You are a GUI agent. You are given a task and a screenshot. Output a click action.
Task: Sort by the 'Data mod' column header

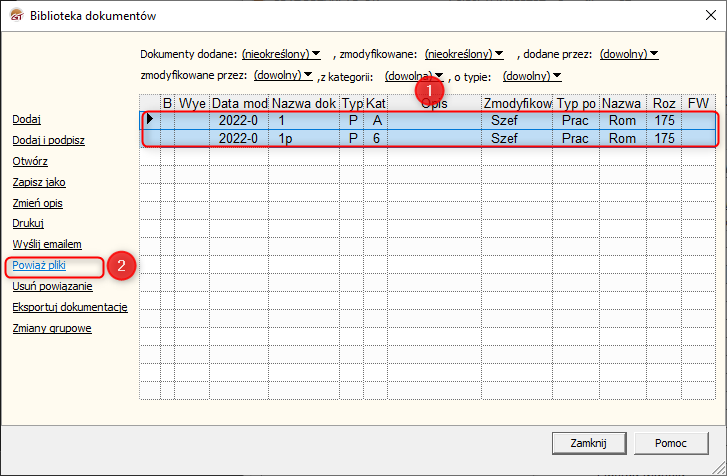(239, 103)
